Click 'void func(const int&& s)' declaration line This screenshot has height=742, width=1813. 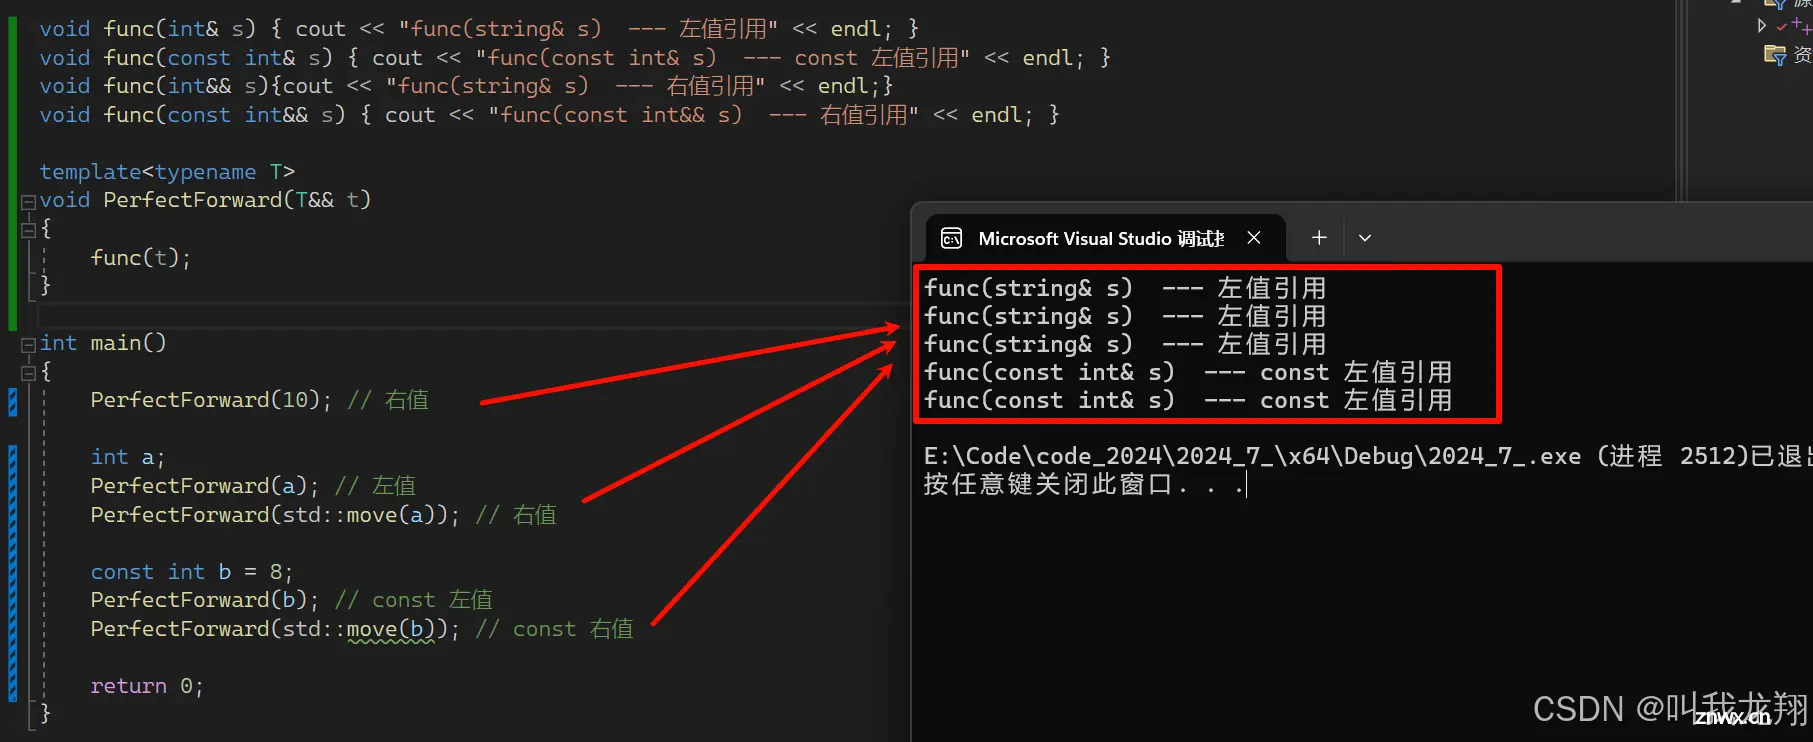(549, 115)
